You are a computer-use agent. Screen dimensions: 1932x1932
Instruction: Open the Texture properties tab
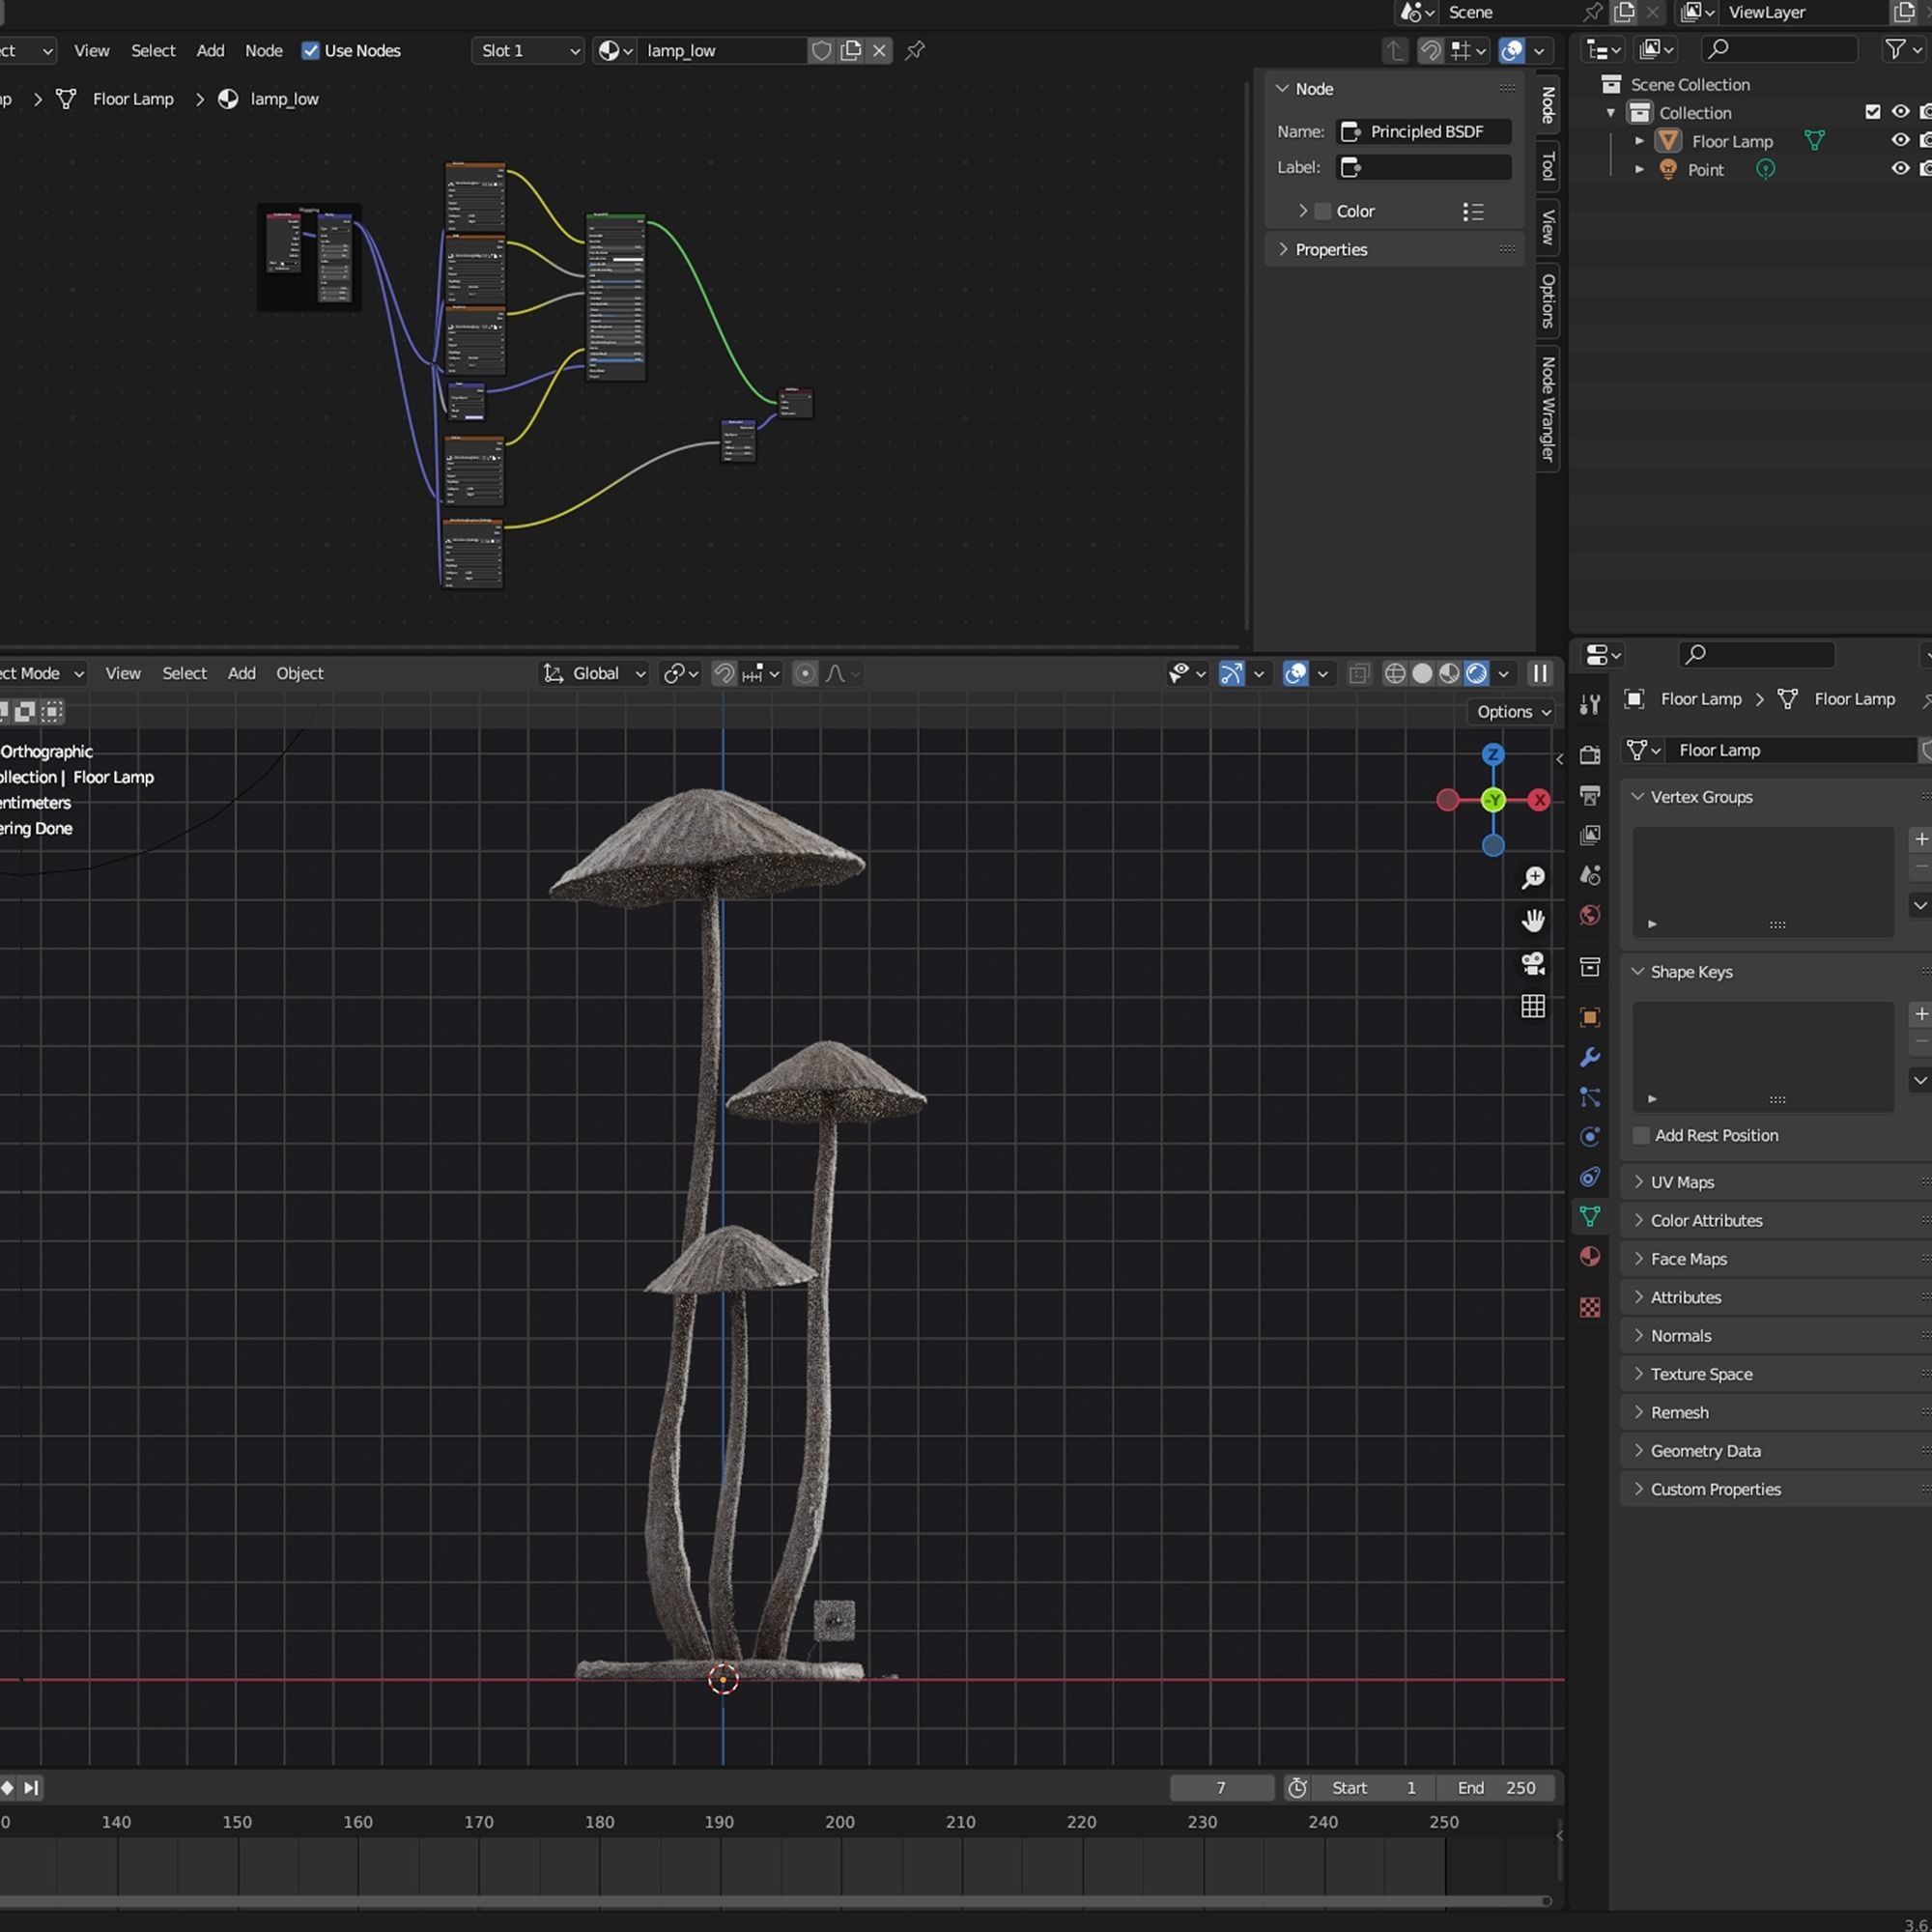coord(1590,1307)
